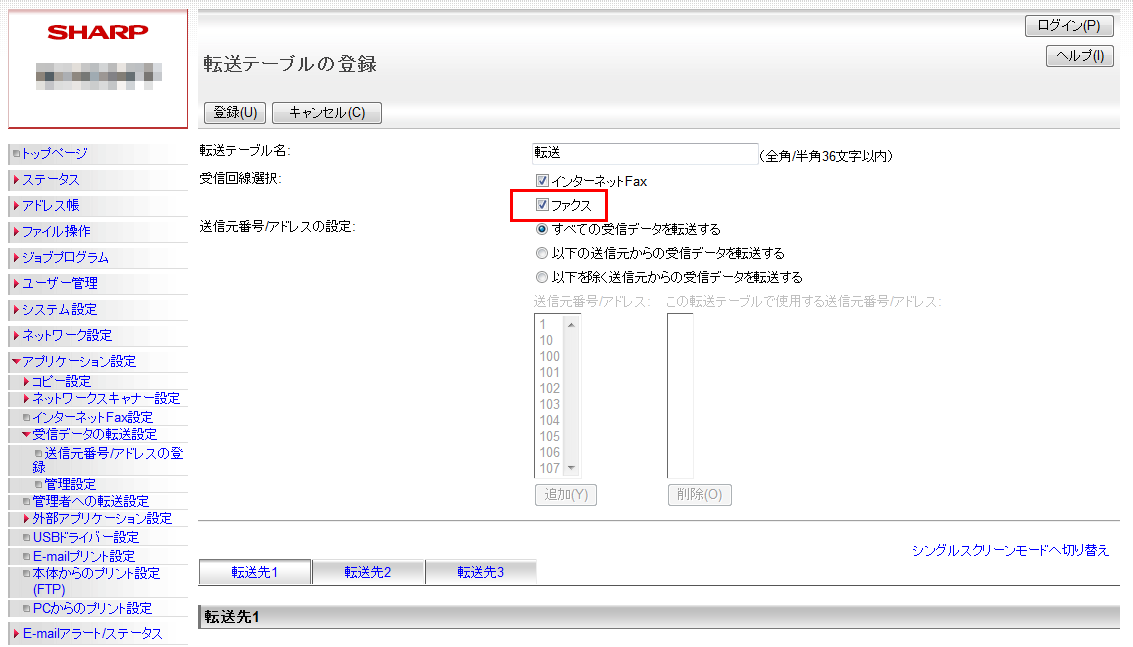1133x647 pixels.
Task: Click the SHARP logo
Action: coord(98,33)
